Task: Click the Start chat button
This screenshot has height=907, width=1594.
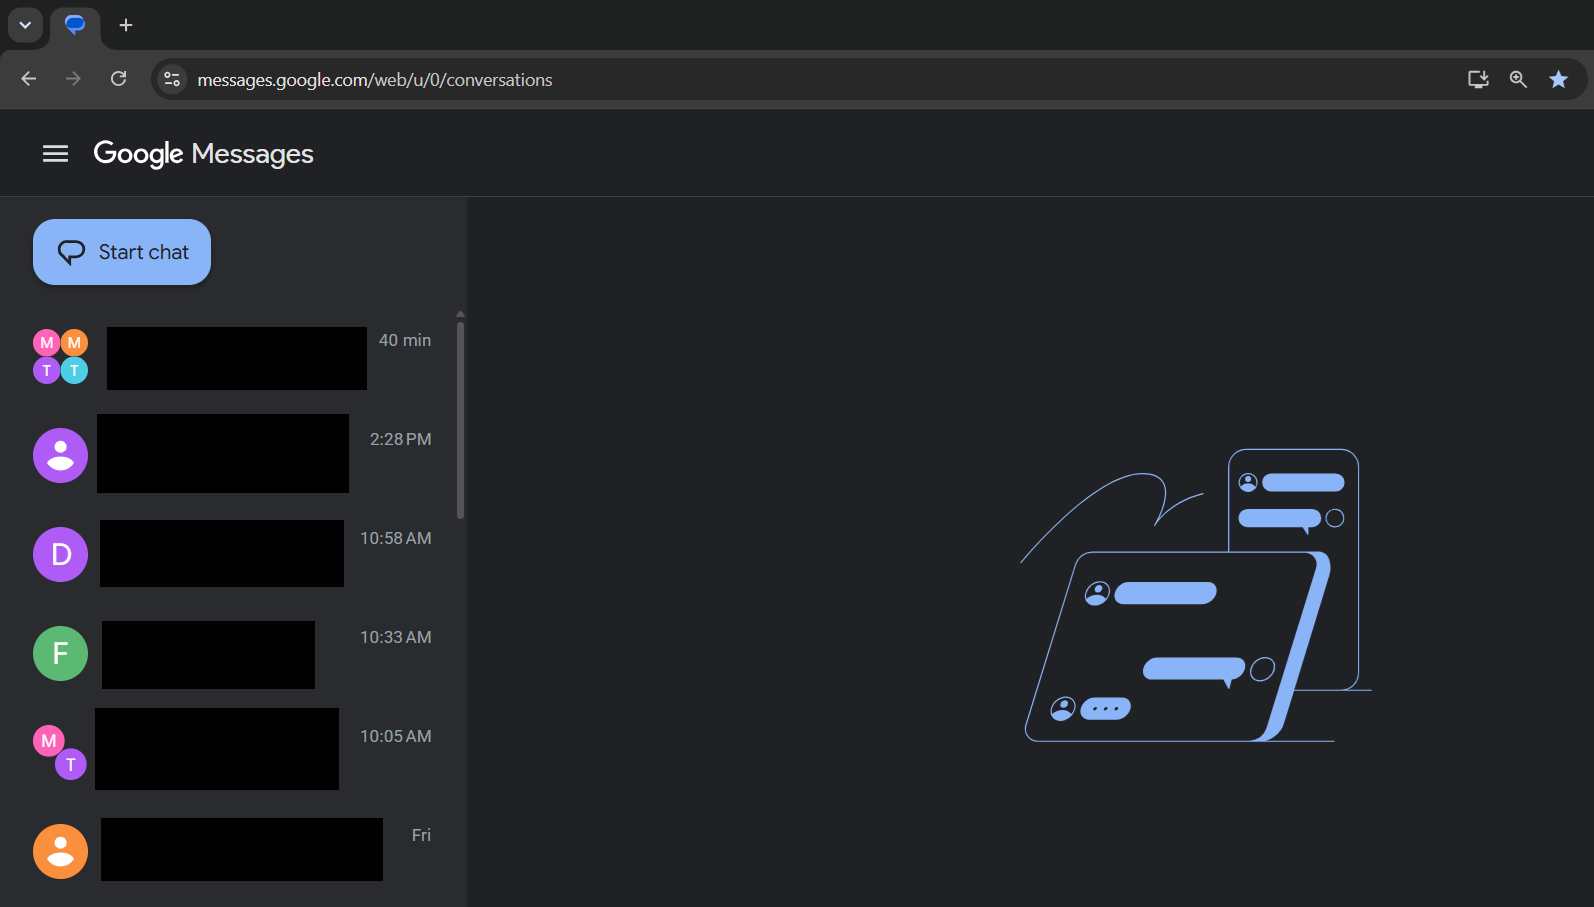Action: pos(122,252)
